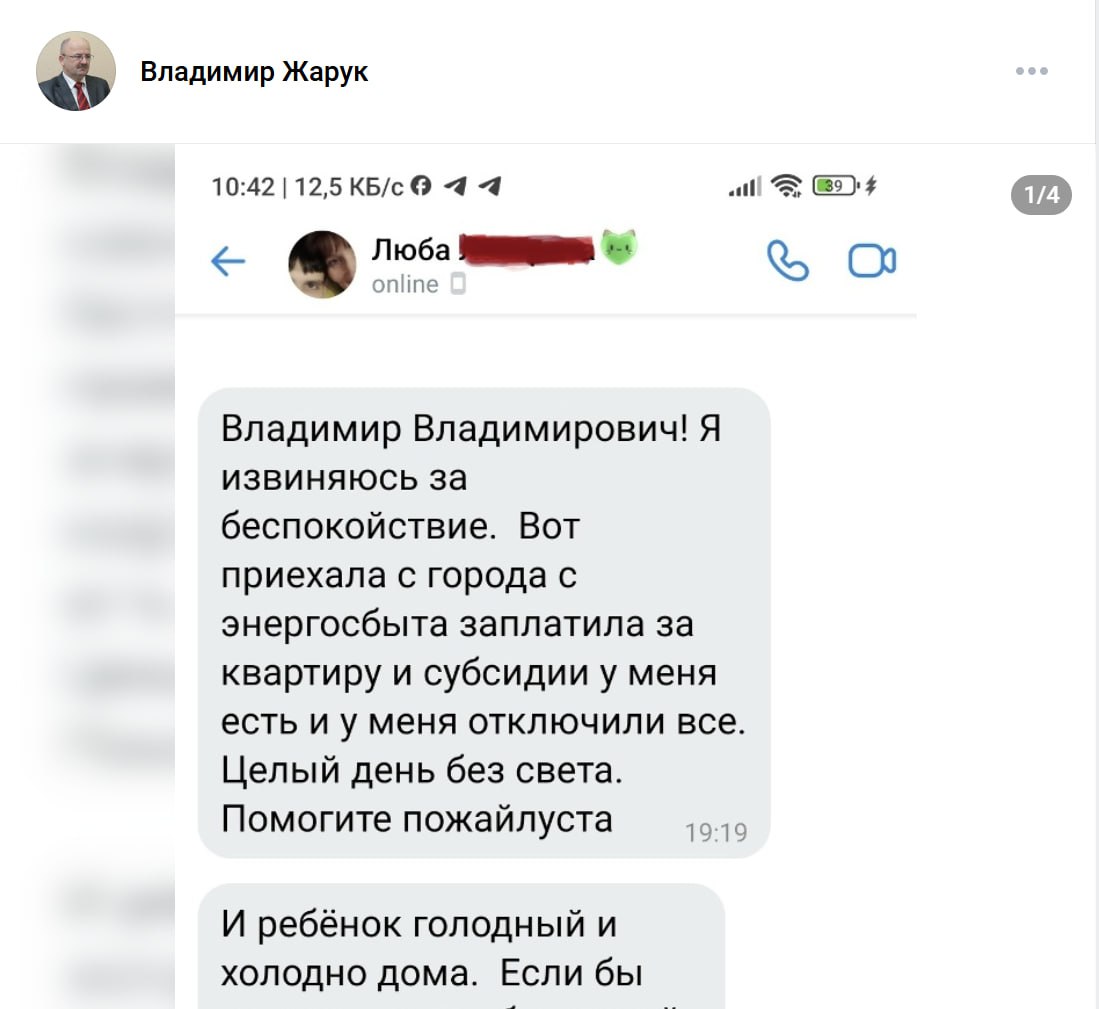This screenshot has height=1009, width=1099.
Task: Click message starting with Владимир Владимирович
Action: pos(484,623)
